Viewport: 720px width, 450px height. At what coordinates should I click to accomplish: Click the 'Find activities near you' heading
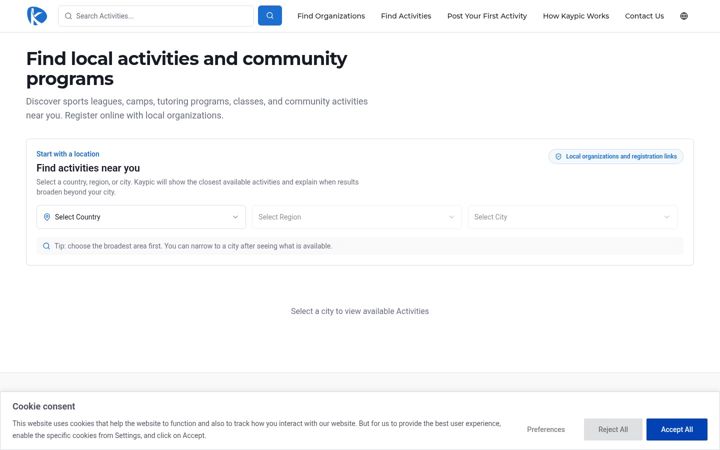click(88, 168)
